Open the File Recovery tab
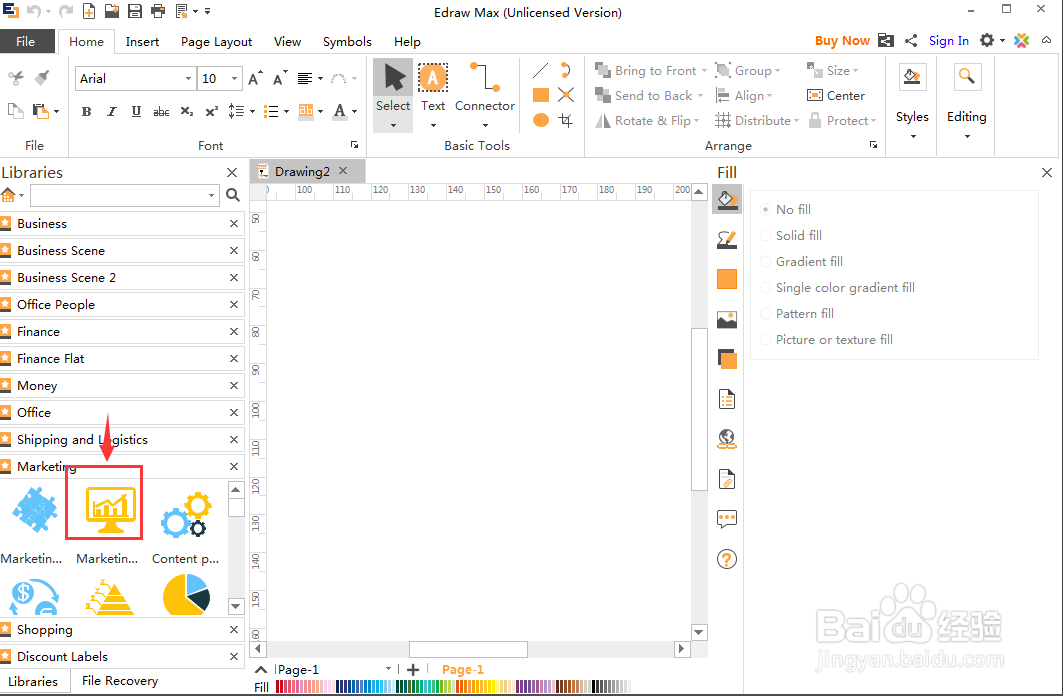 click(x=120, y=680)
